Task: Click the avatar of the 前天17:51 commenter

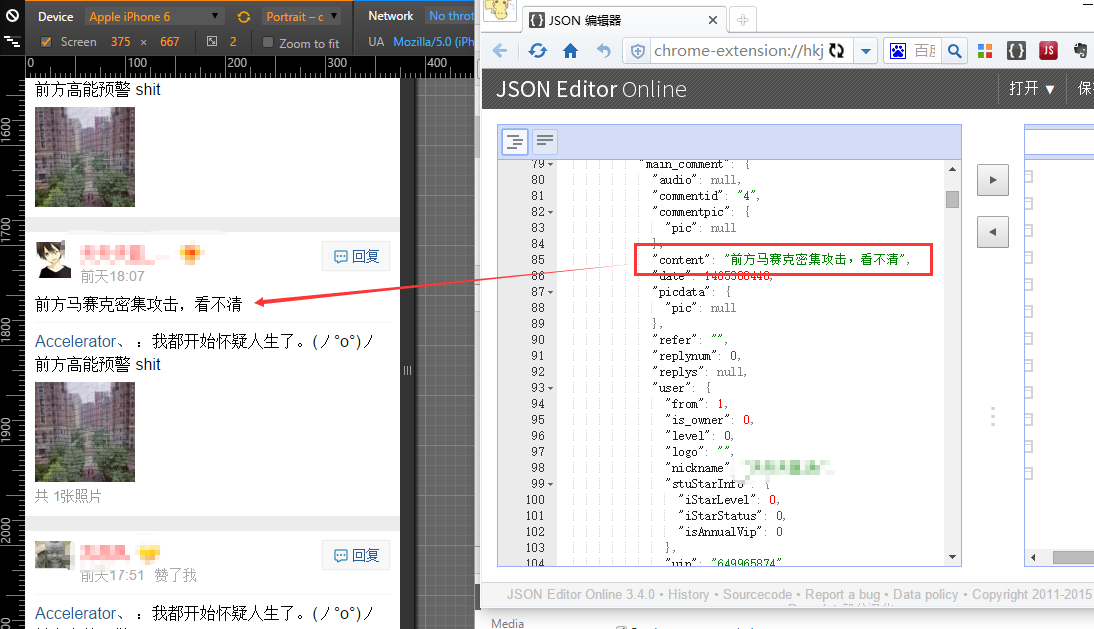Action: point(53,555)
